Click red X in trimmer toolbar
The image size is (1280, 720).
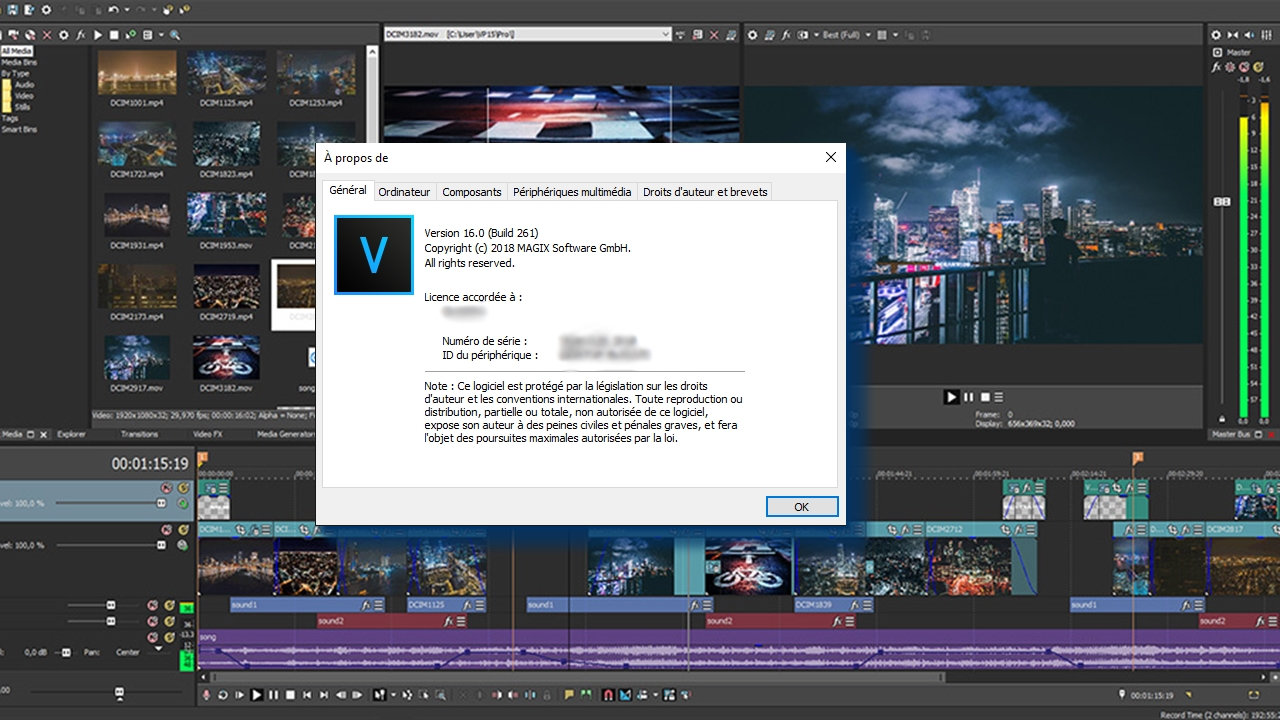pos(714,34)
